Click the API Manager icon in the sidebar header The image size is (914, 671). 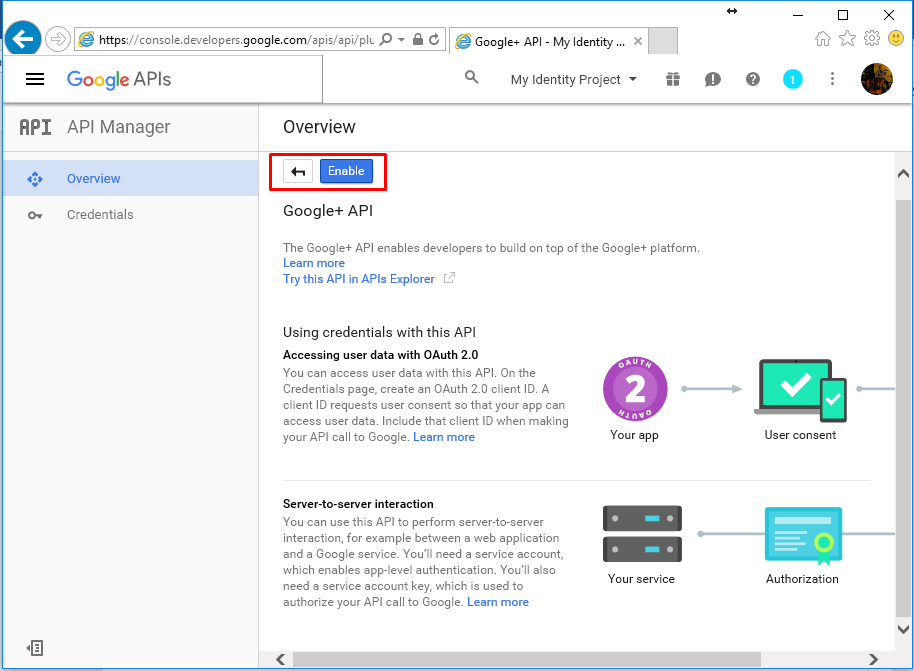pos(35,127)
